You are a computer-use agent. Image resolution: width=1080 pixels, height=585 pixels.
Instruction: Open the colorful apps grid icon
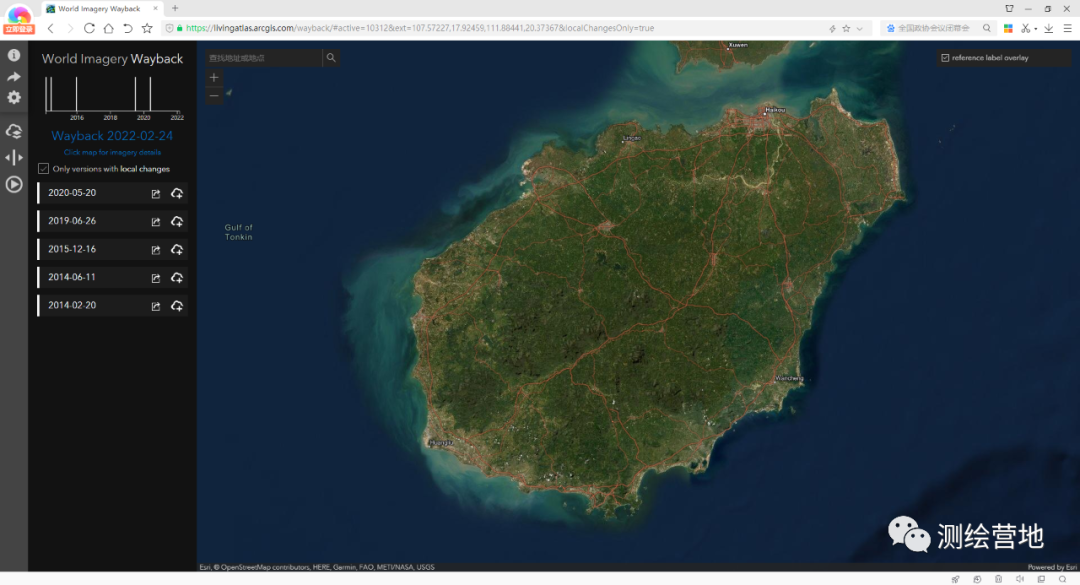click(x=1008, y=28)
